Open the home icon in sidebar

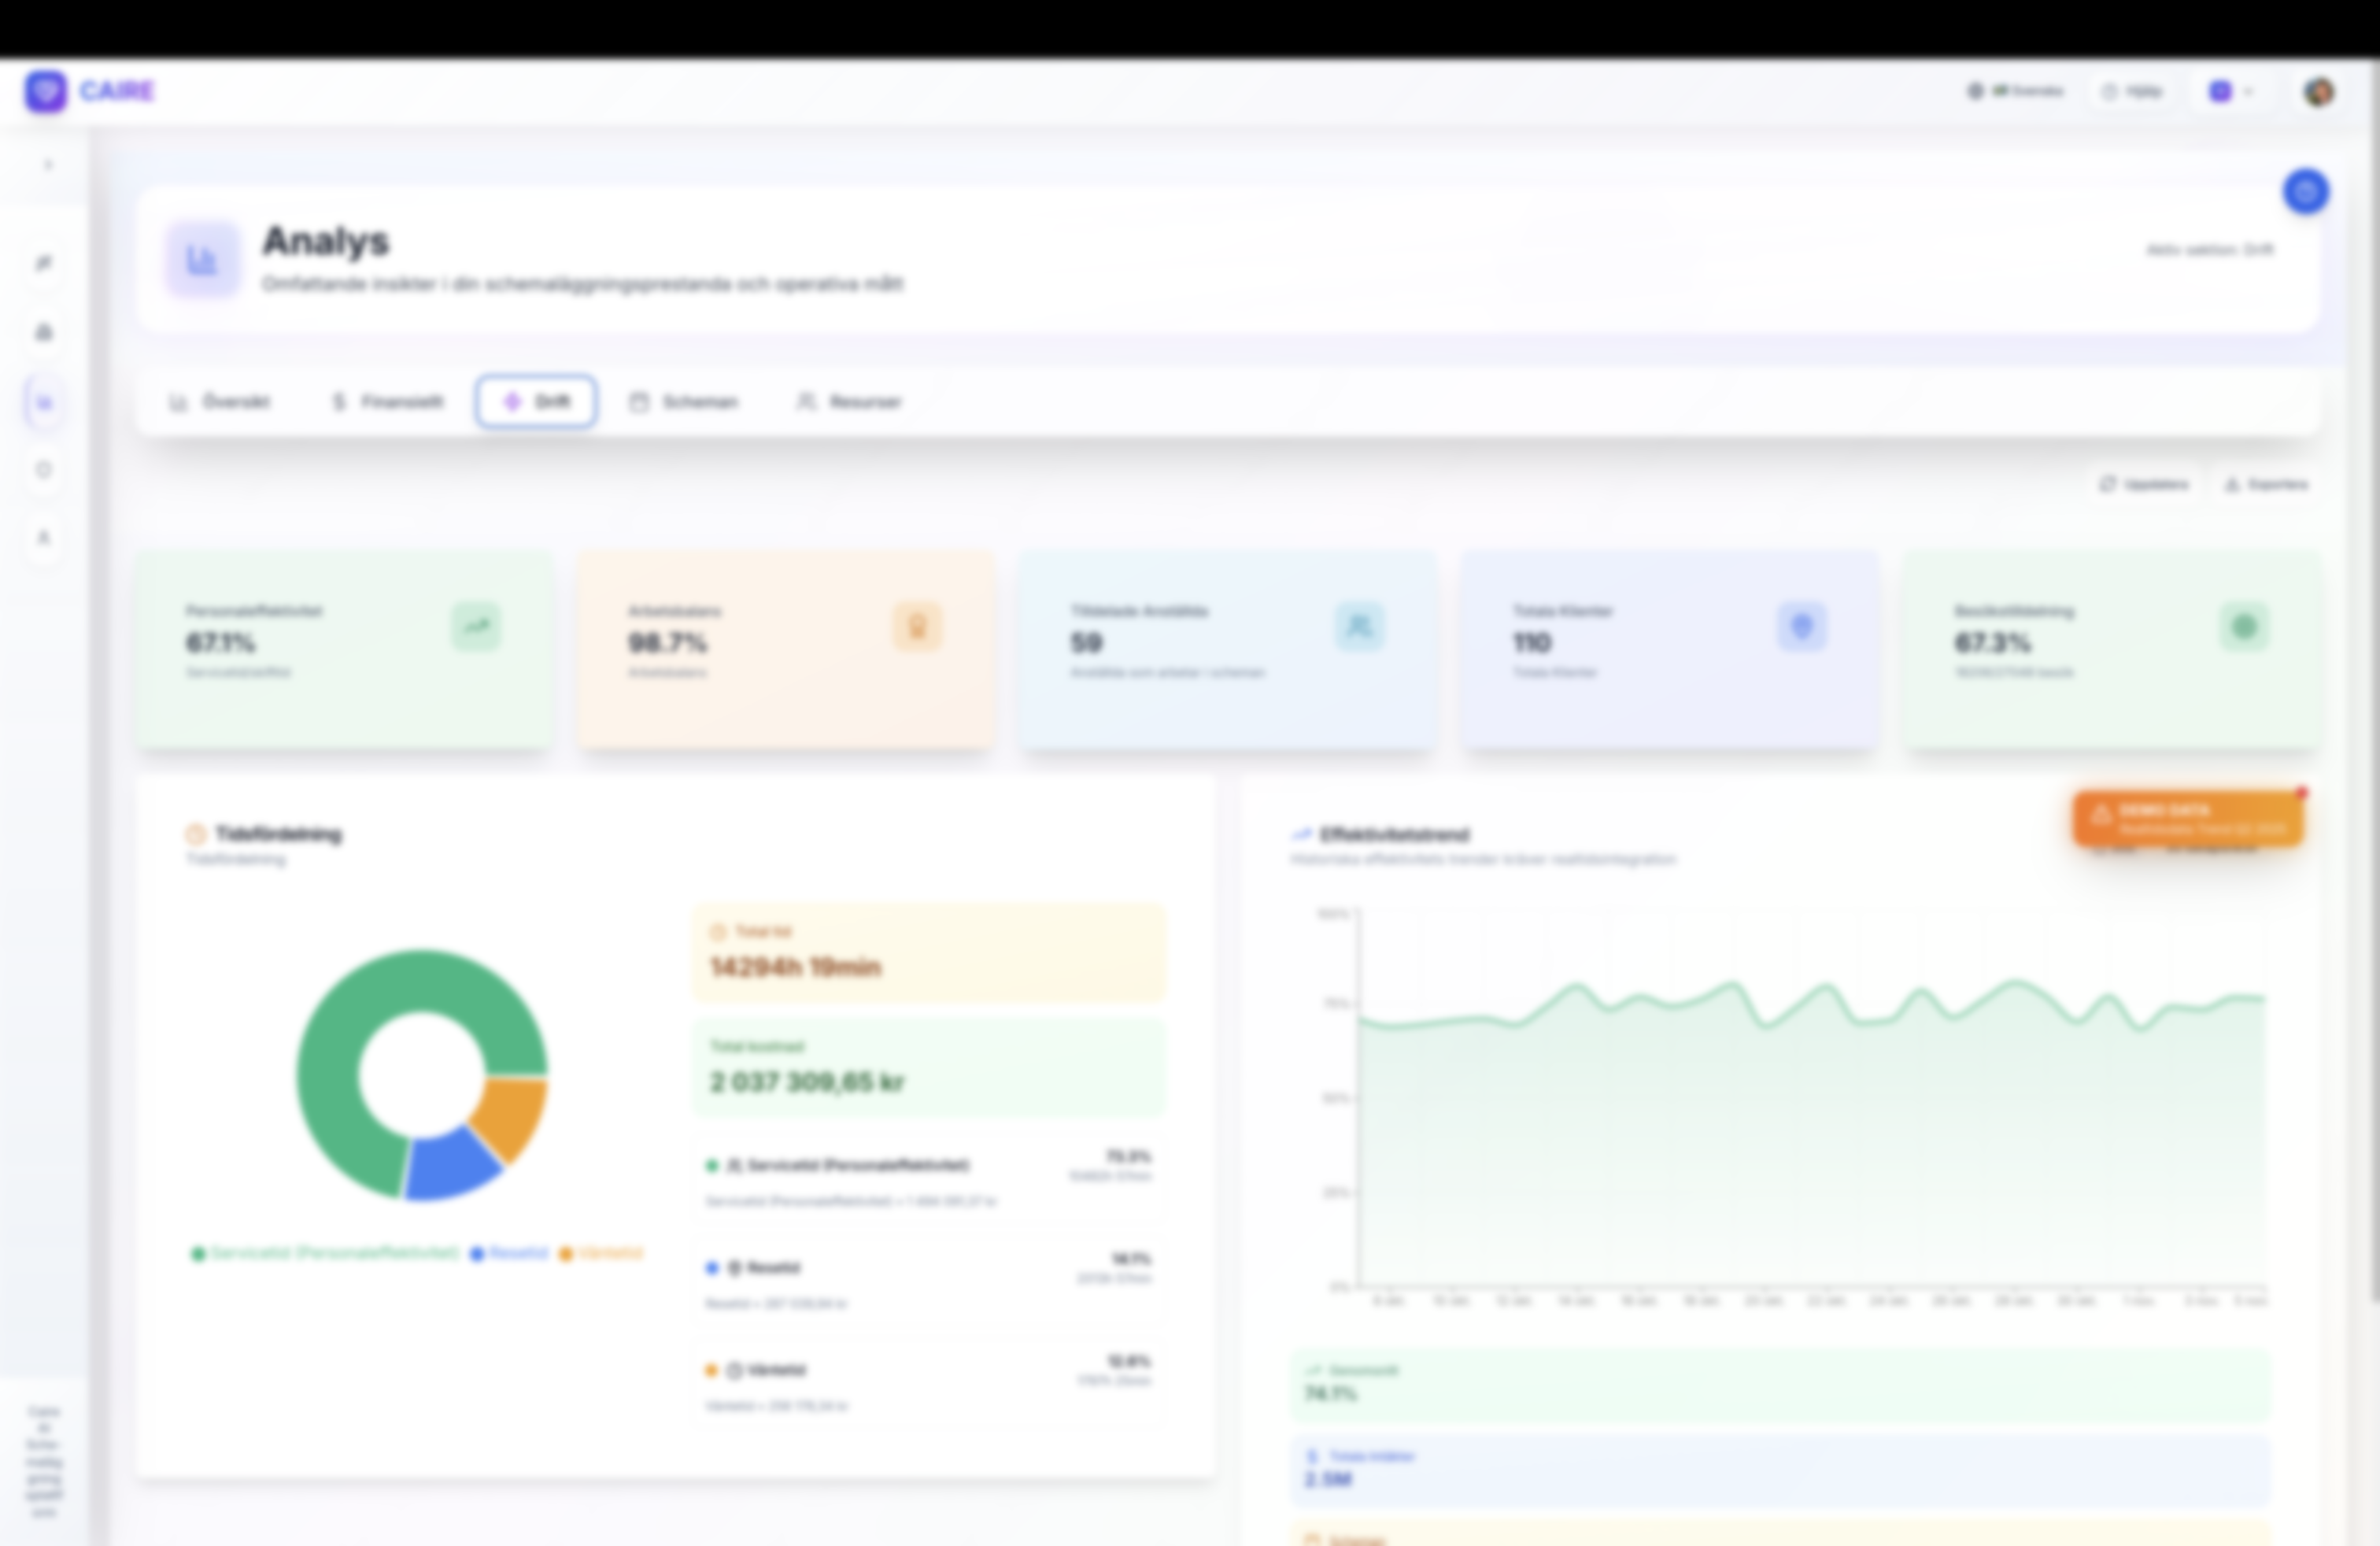44,332
